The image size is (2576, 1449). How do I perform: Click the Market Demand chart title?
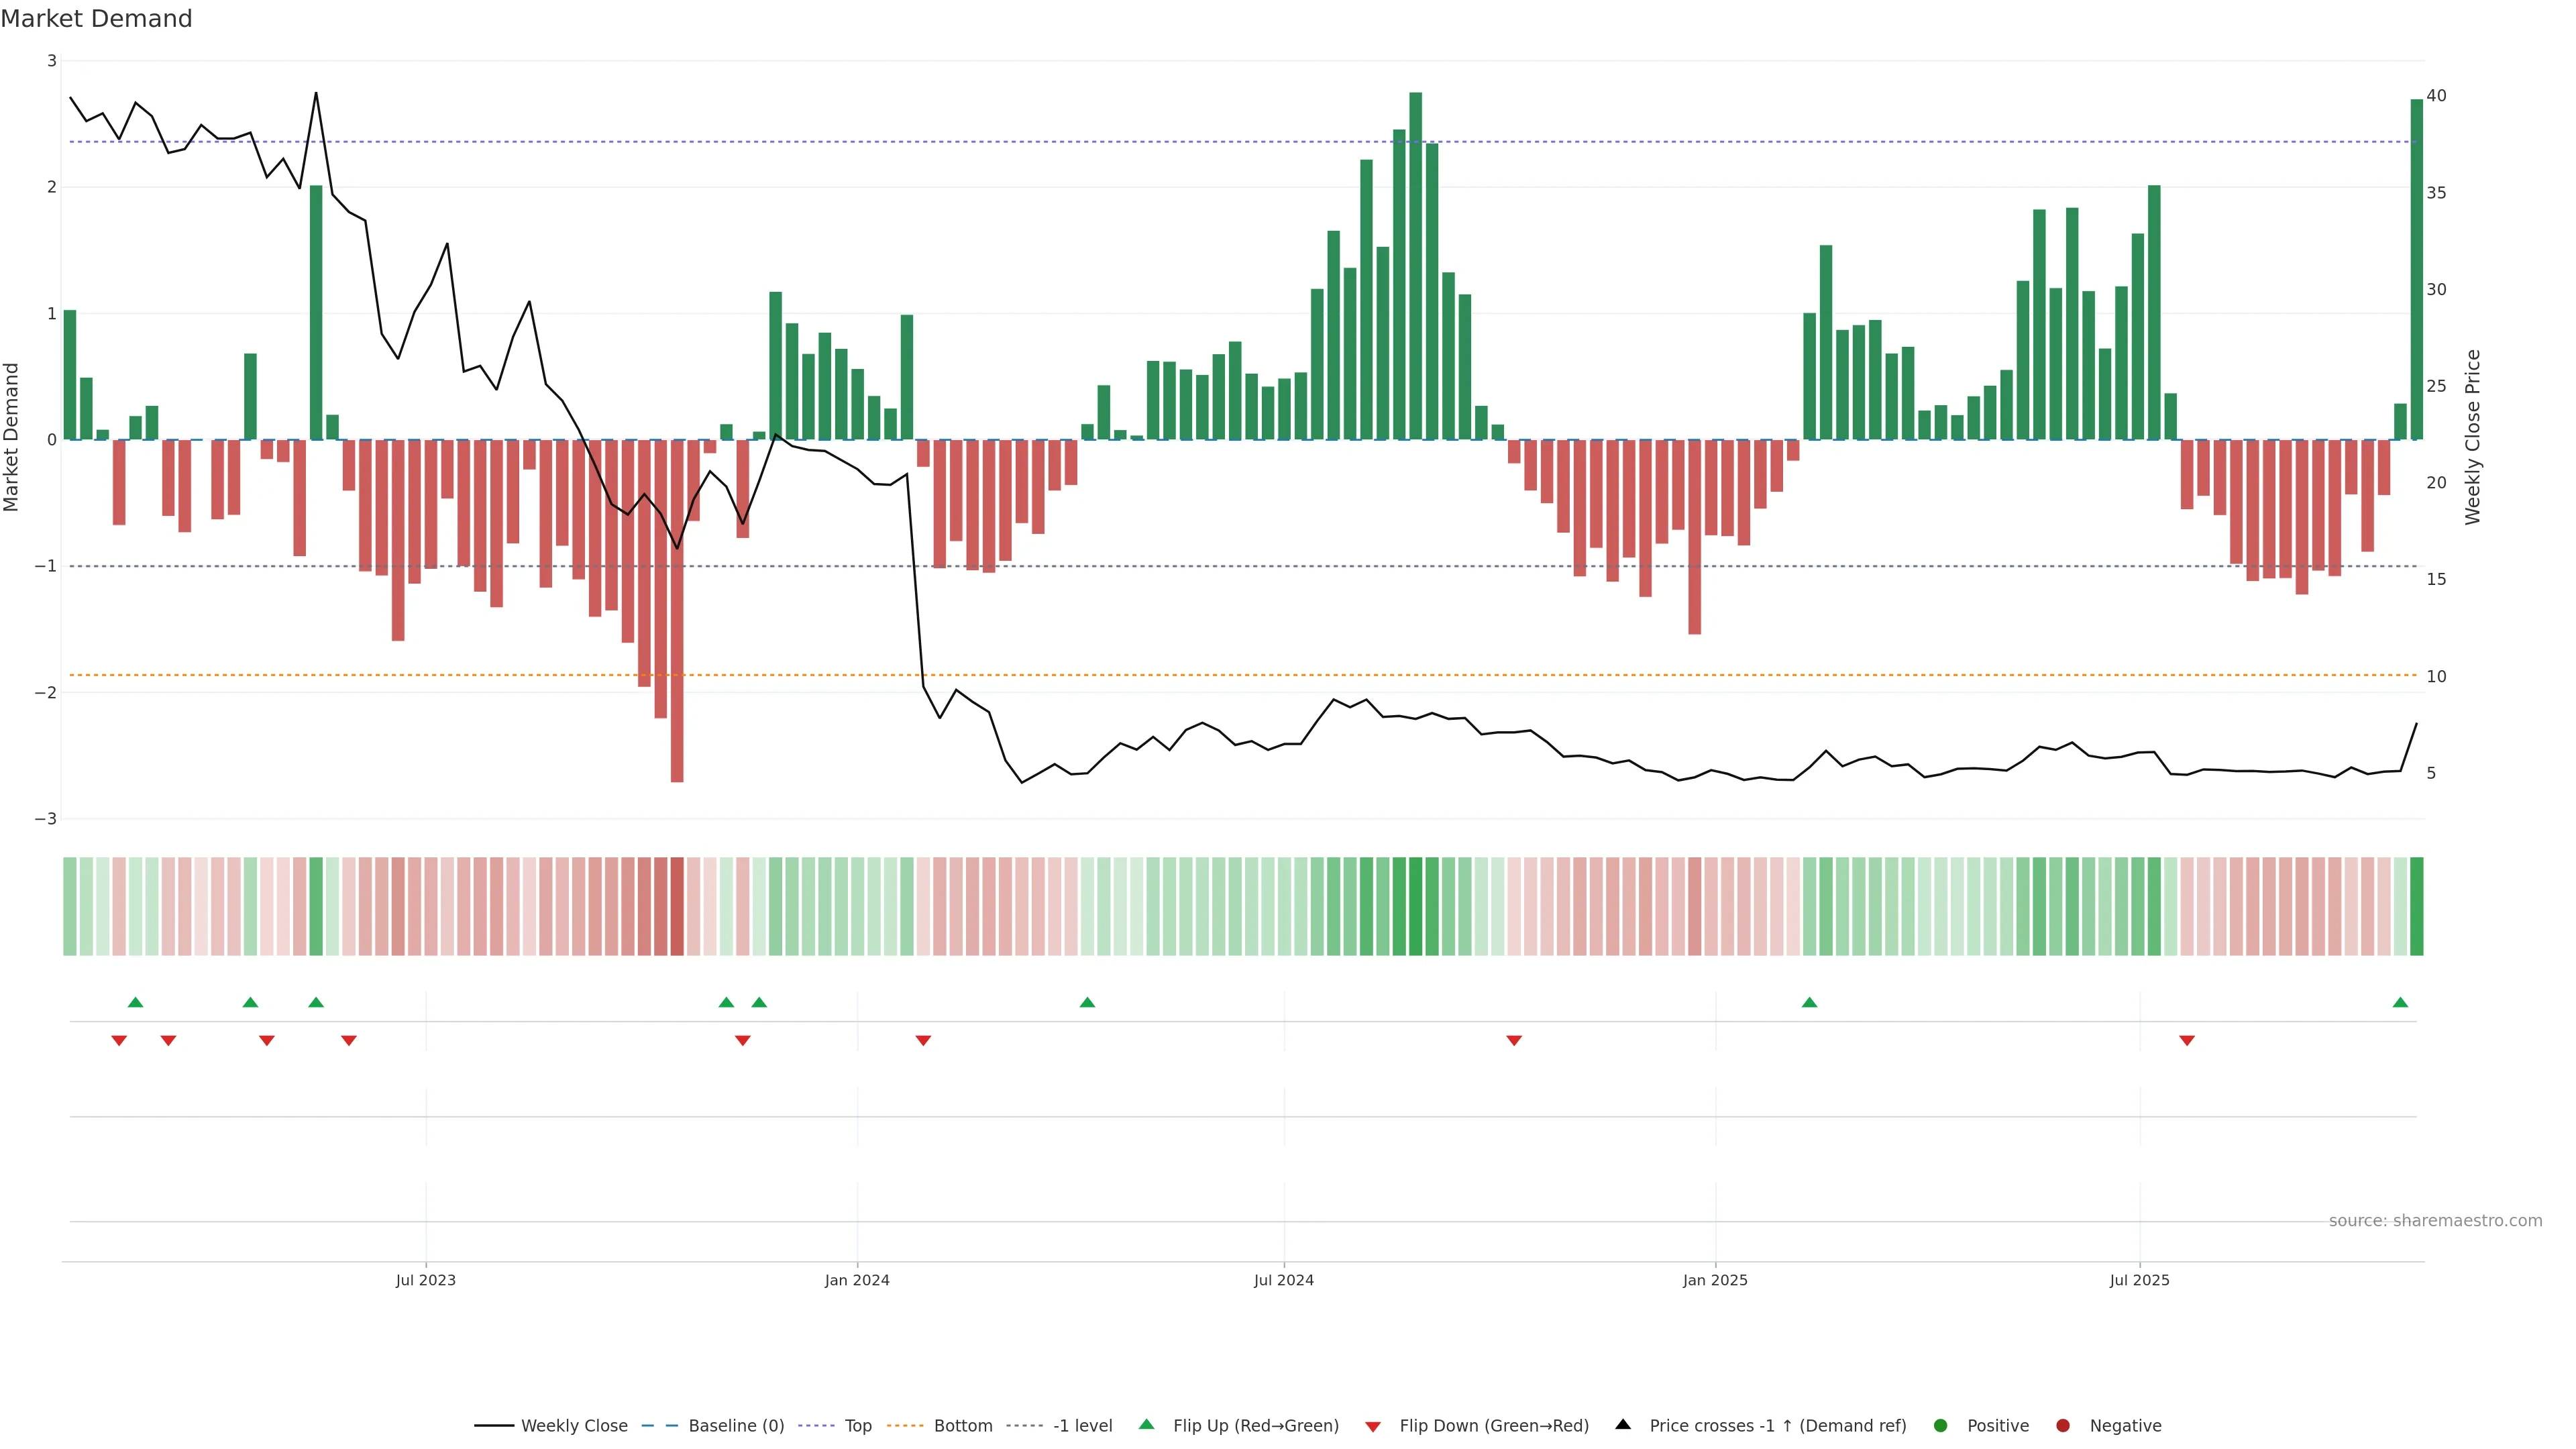pos(96,19)
